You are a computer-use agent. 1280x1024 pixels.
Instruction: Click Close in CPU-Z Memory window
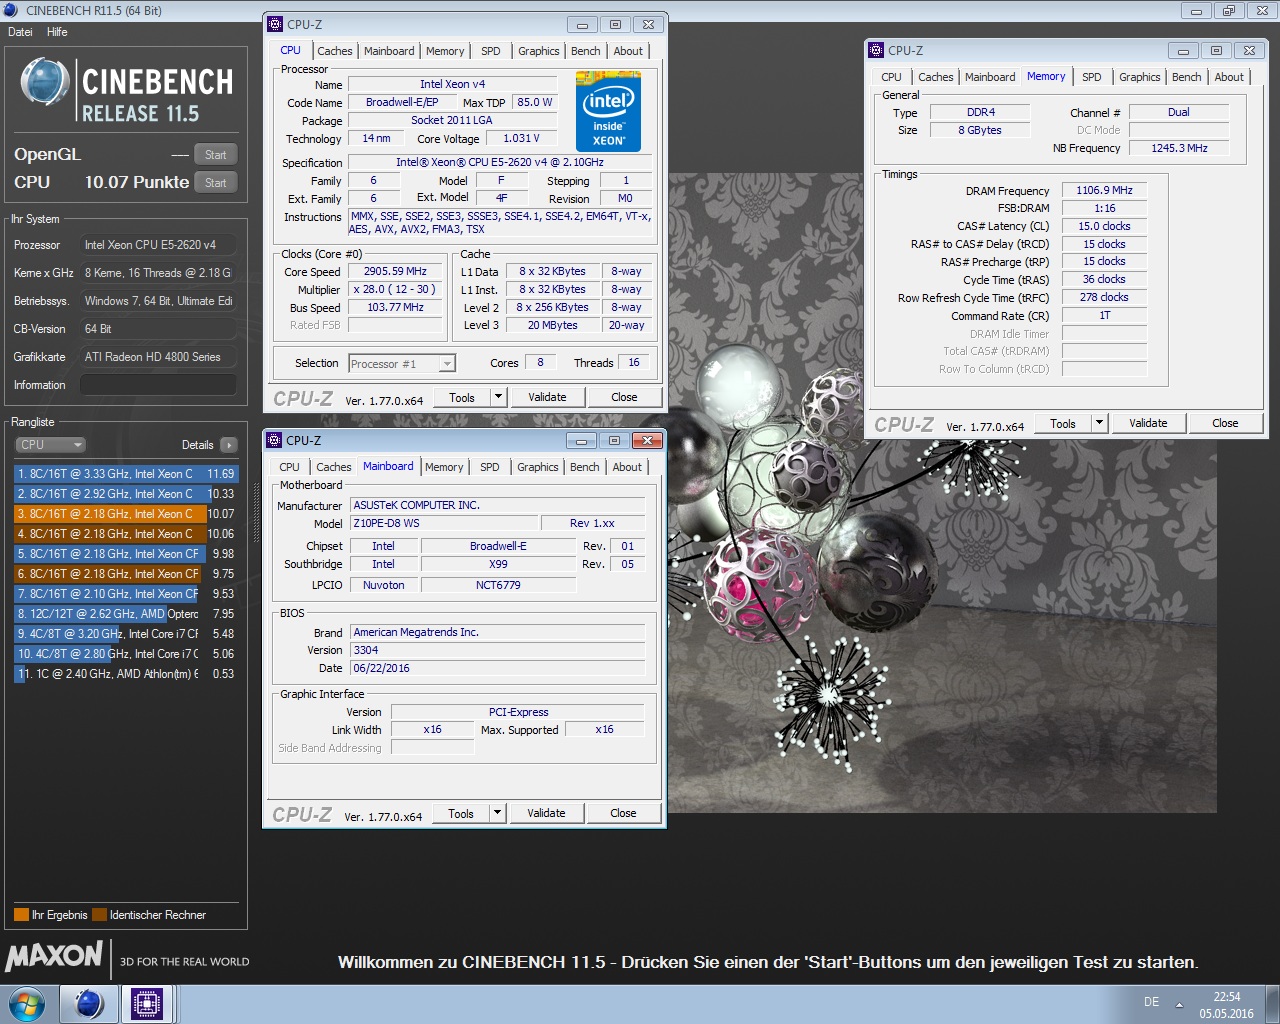[x=1225, y=423]
